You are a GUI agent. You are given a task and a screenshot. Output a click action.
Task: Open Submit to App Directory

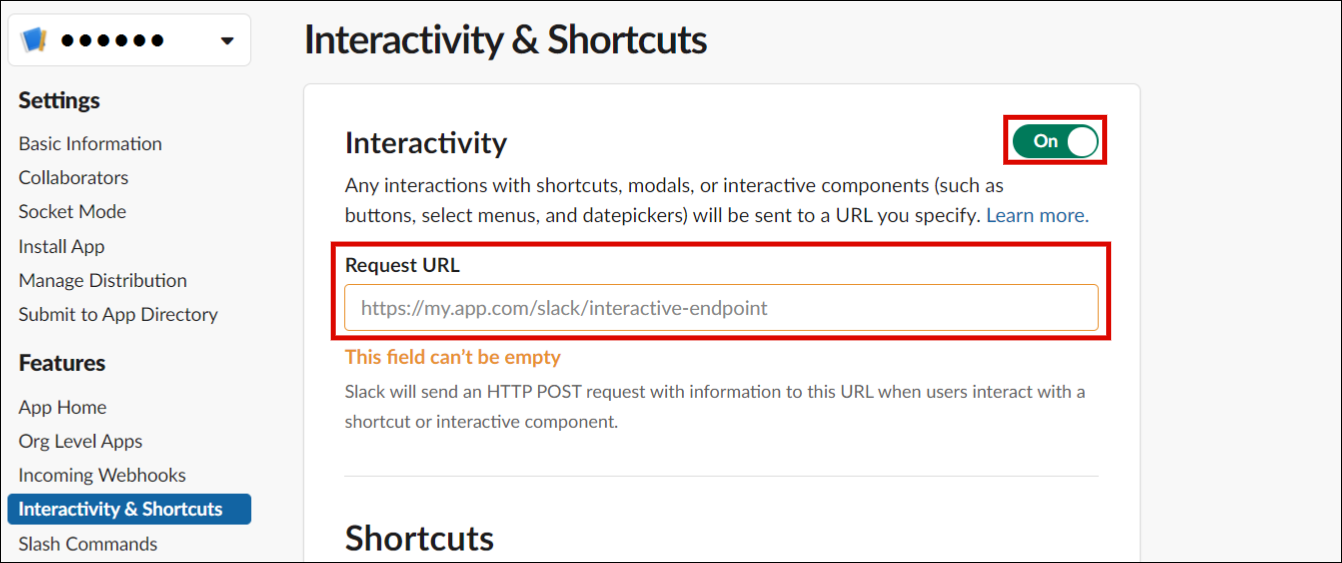click(118, 314)
